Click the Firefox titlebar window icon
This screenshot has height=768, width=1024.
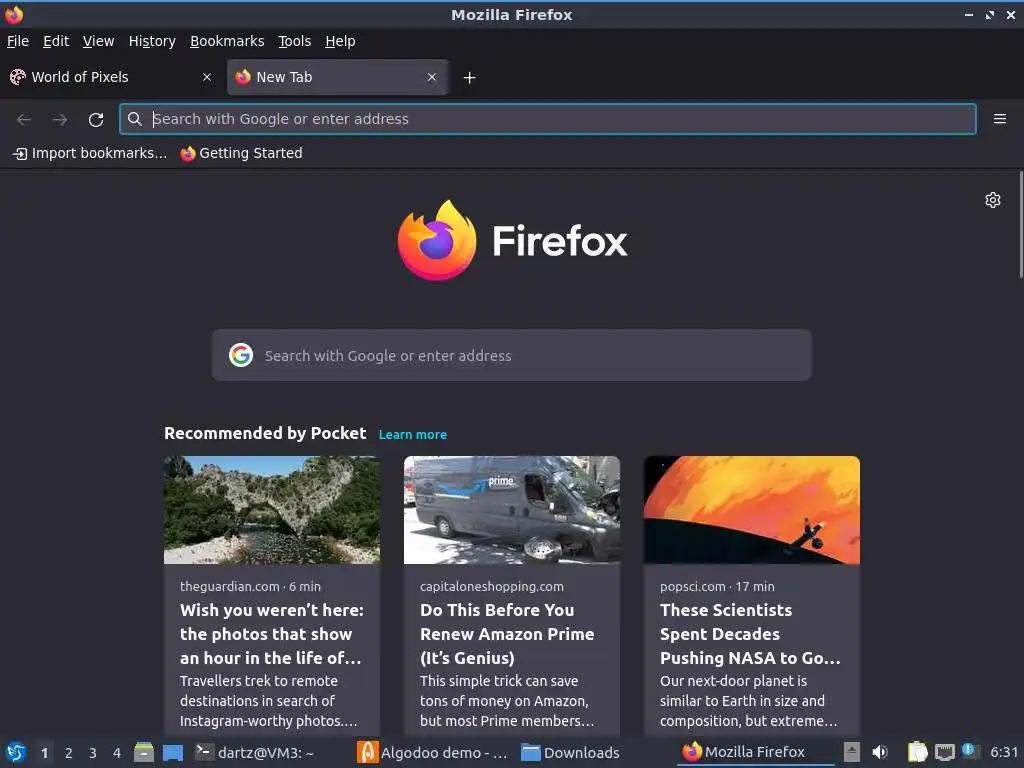pyautogui.click(x=14, y=14)
